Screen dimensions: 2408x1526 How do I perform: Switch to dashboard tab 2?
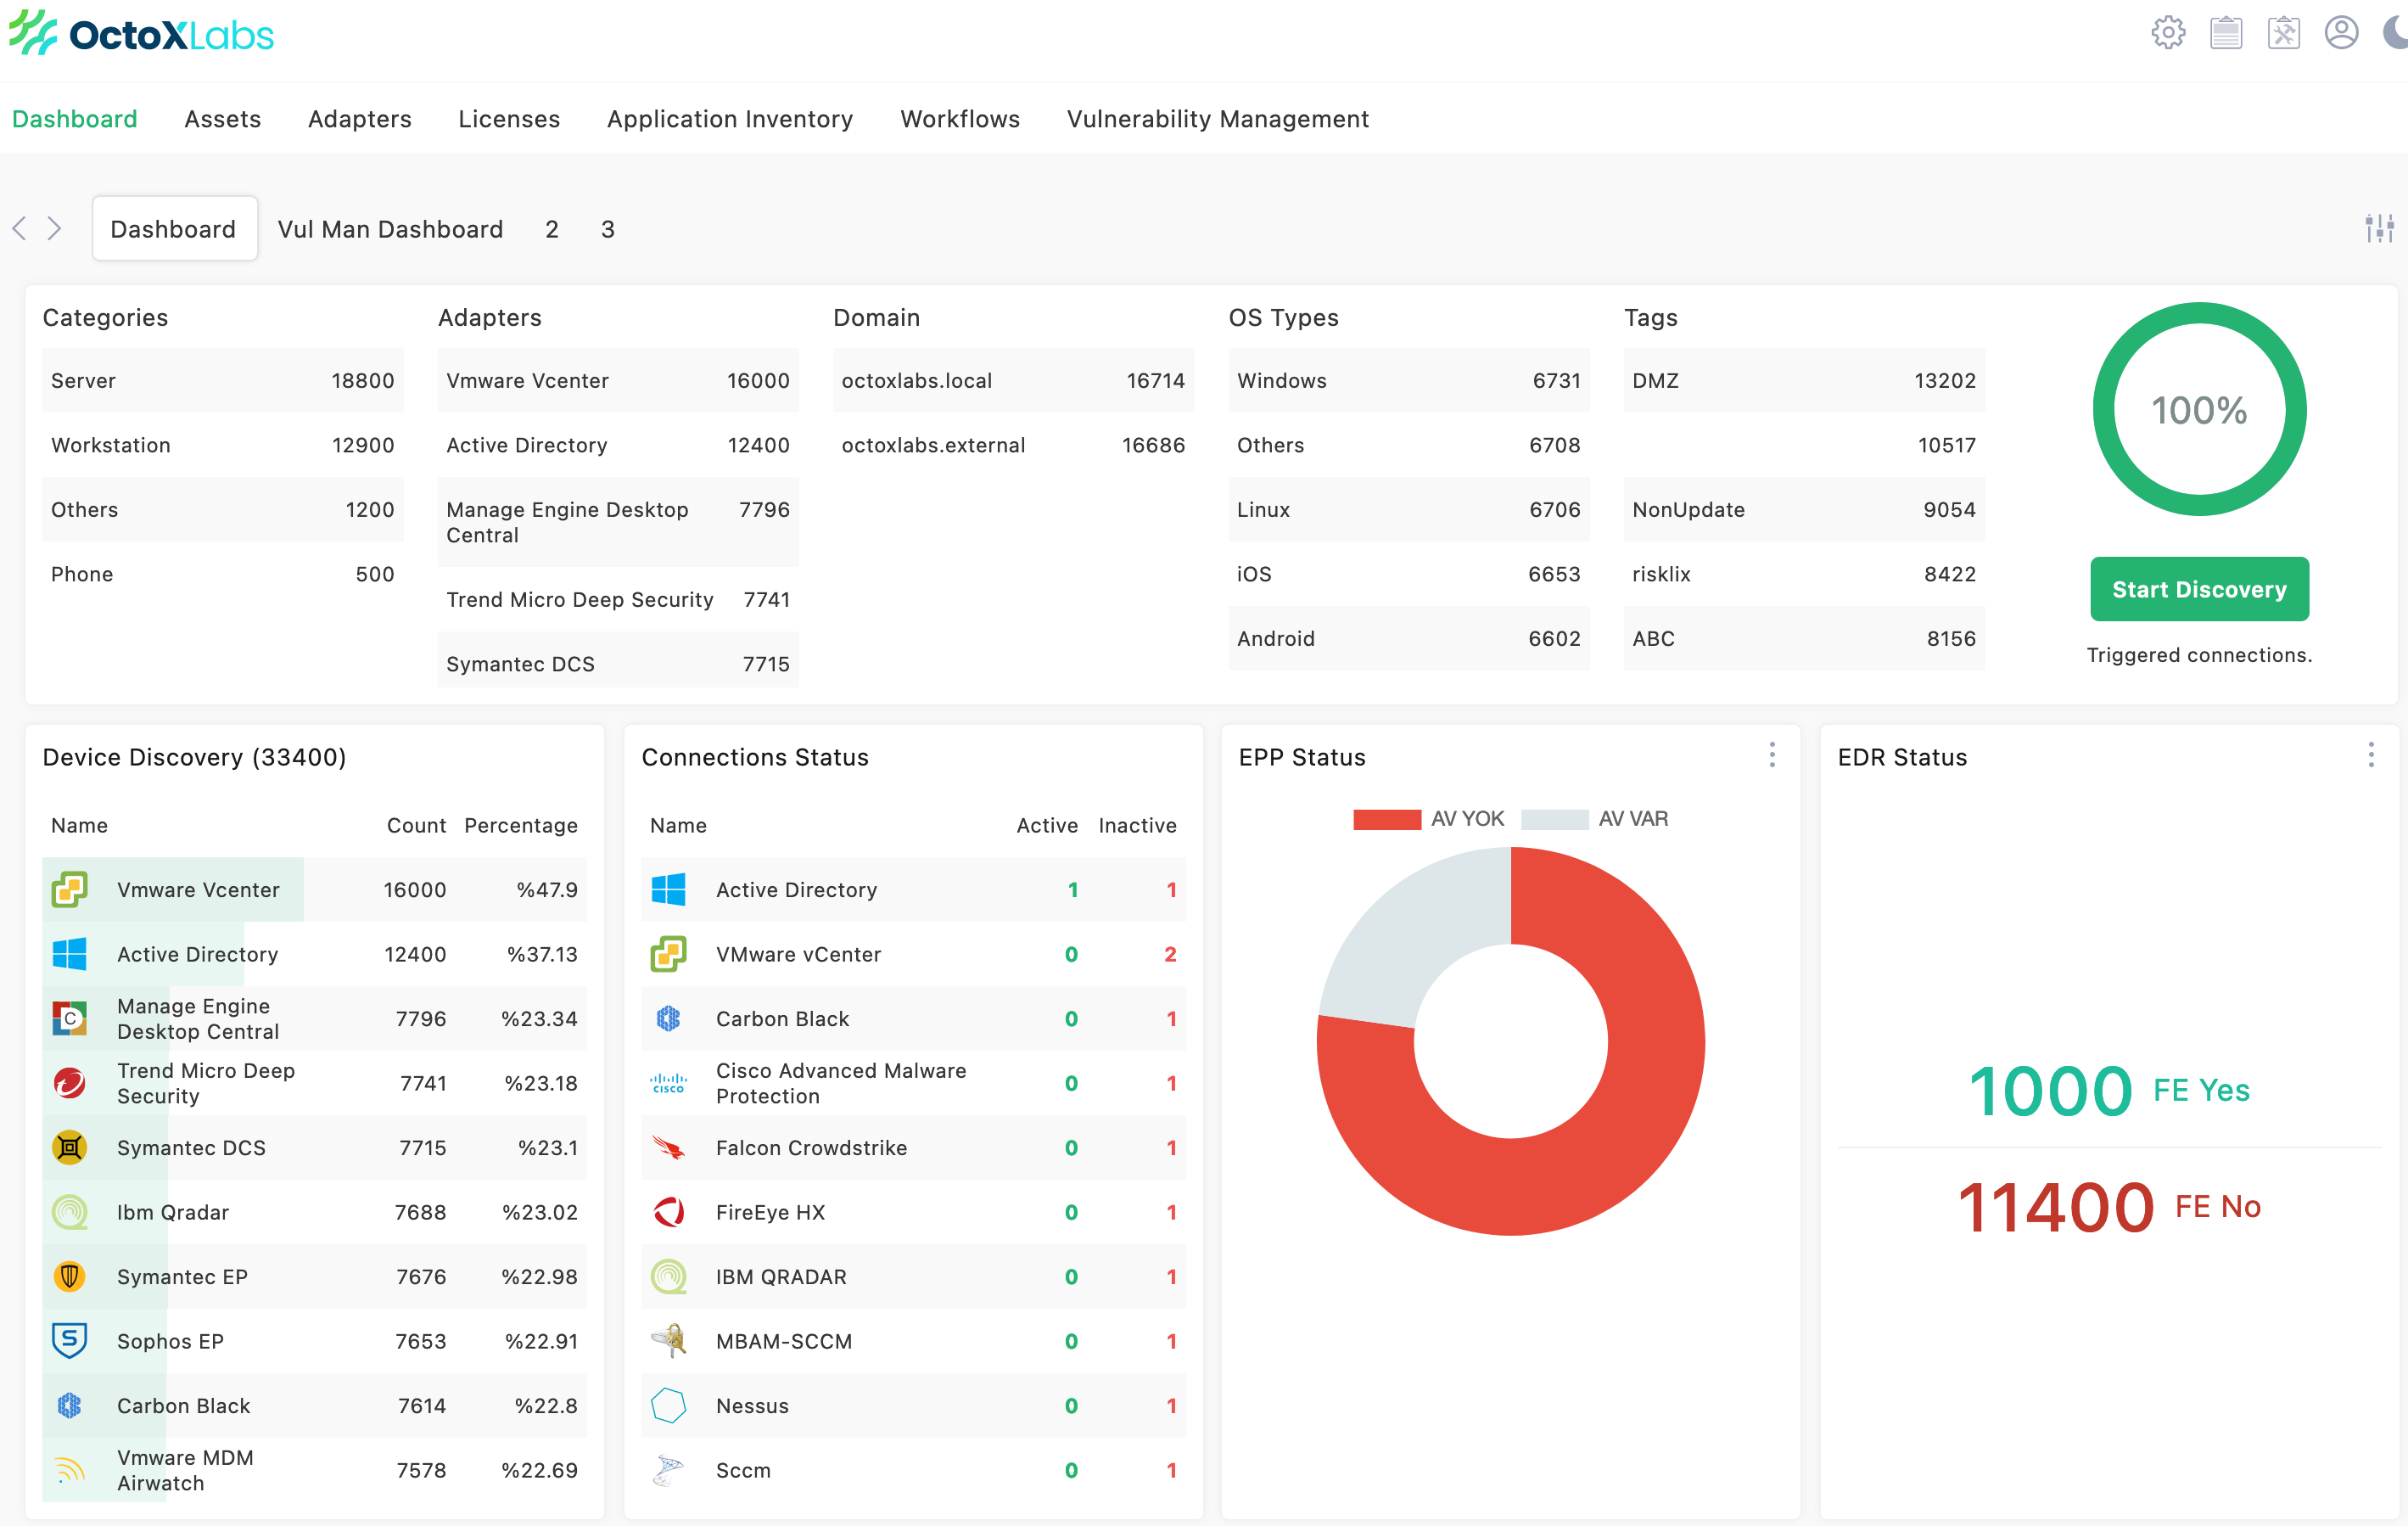pos(551,229)
